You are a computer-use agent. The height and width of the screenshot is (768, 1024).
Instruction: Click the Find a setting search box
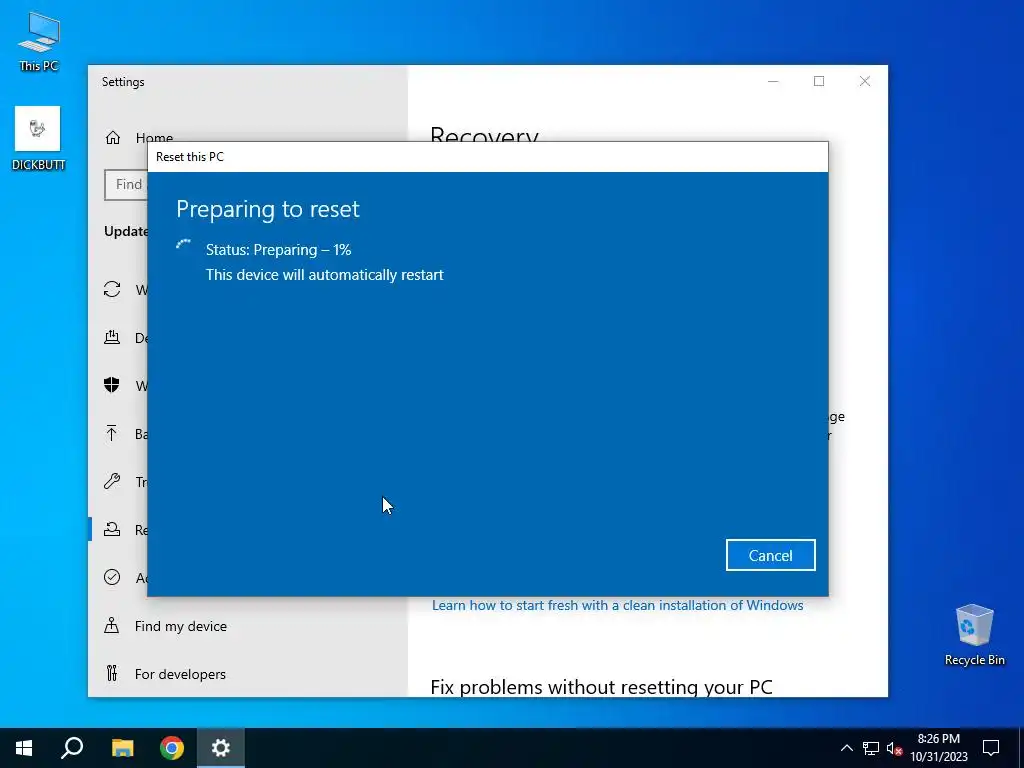tap(127, 185)
